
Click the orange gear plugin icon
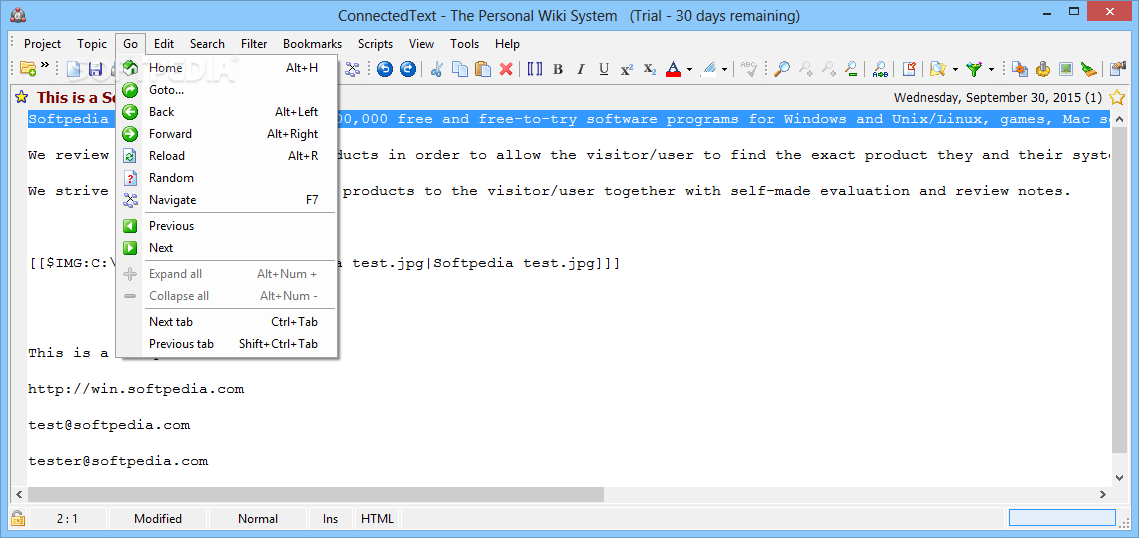pos(1043,69)
